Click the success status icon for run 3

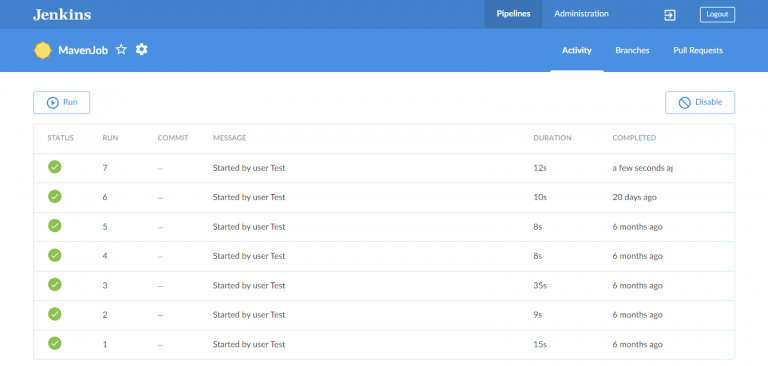[x=55, y=285]
